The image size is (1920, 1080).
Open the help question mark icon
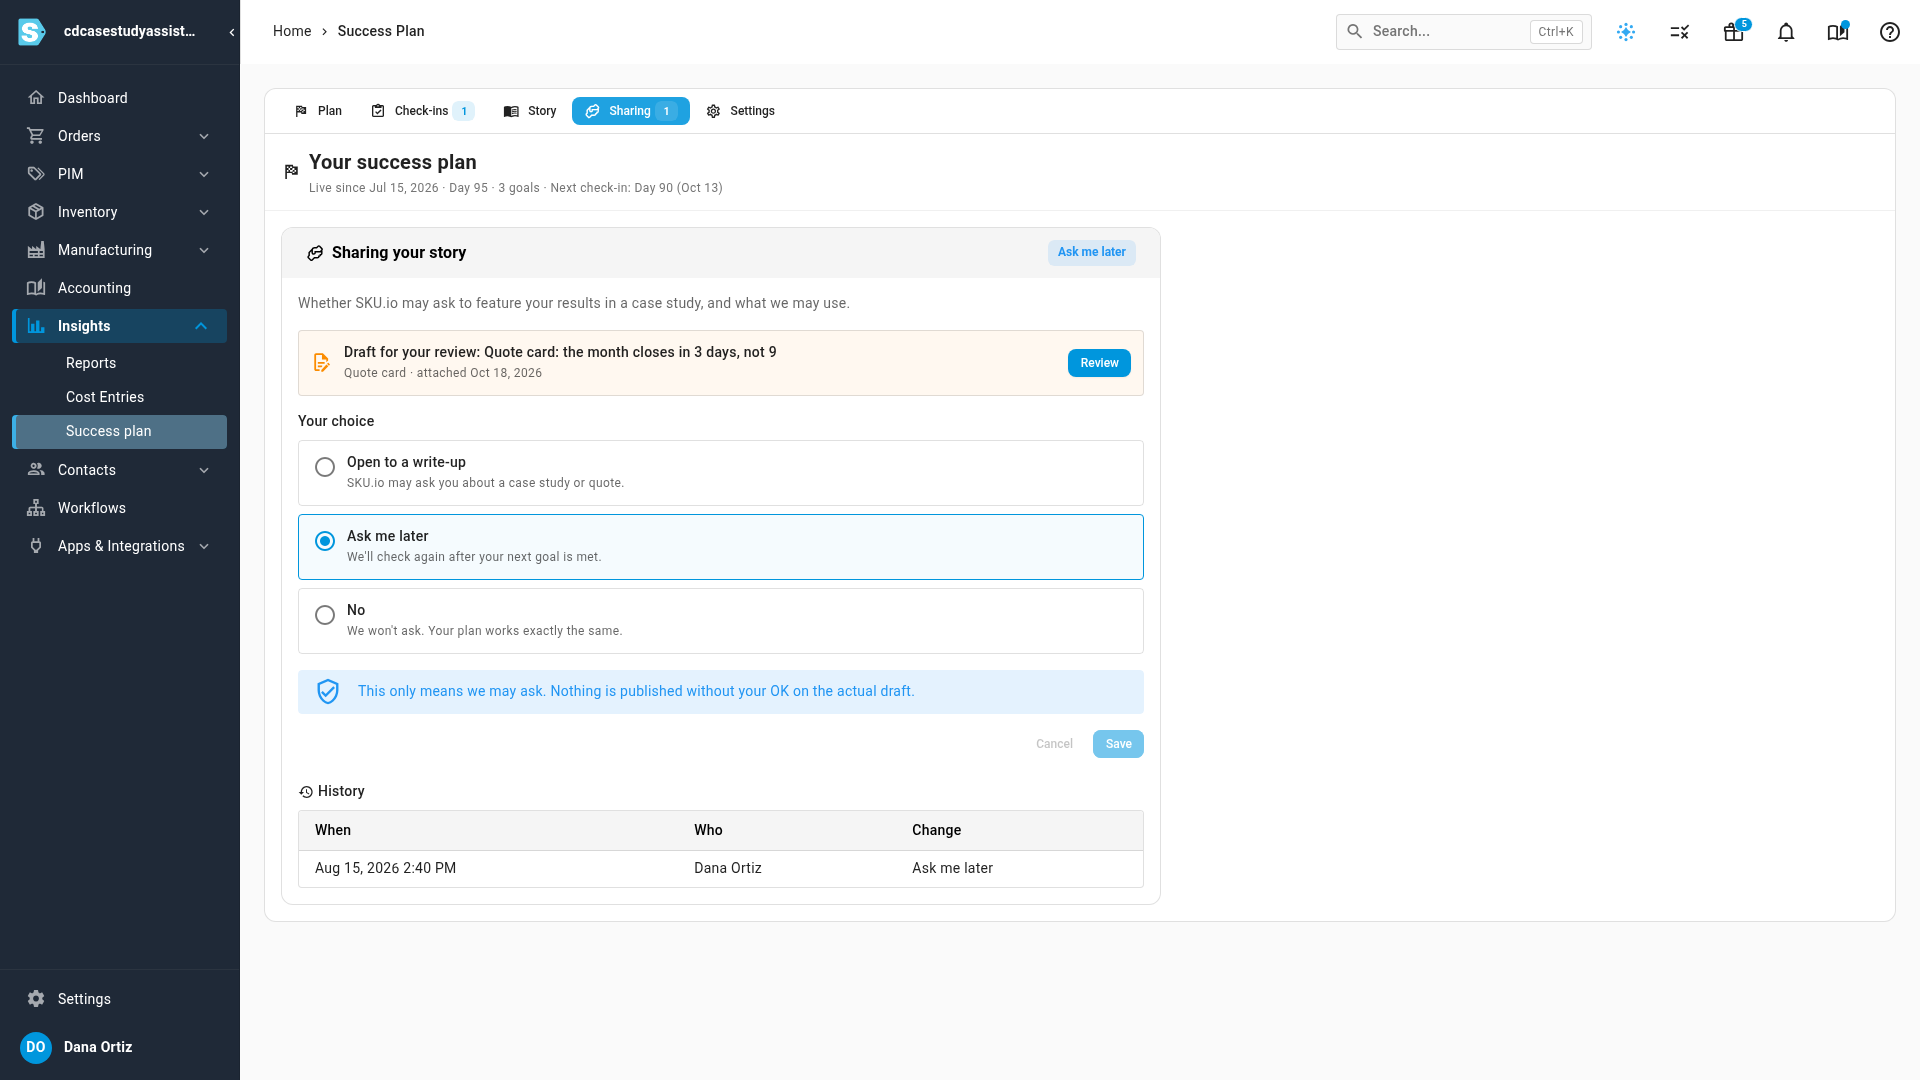point(1890,32)
